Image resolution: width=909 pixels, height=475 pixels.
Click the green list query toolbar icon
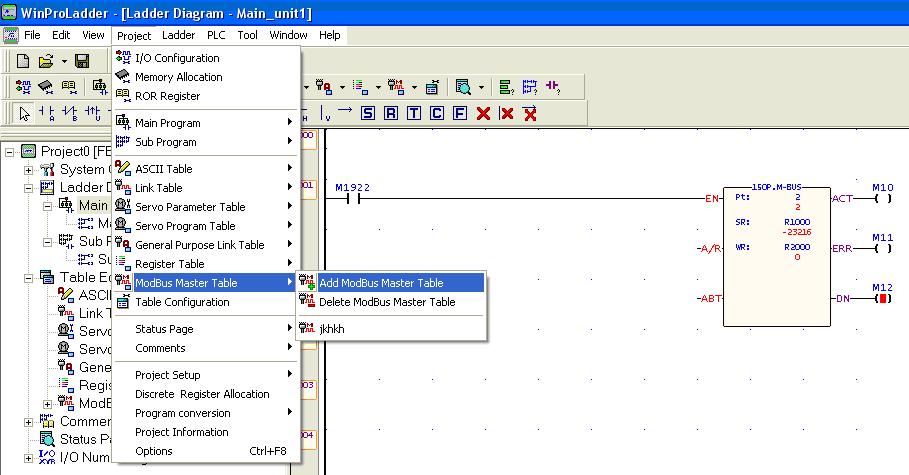coord(506,87)
